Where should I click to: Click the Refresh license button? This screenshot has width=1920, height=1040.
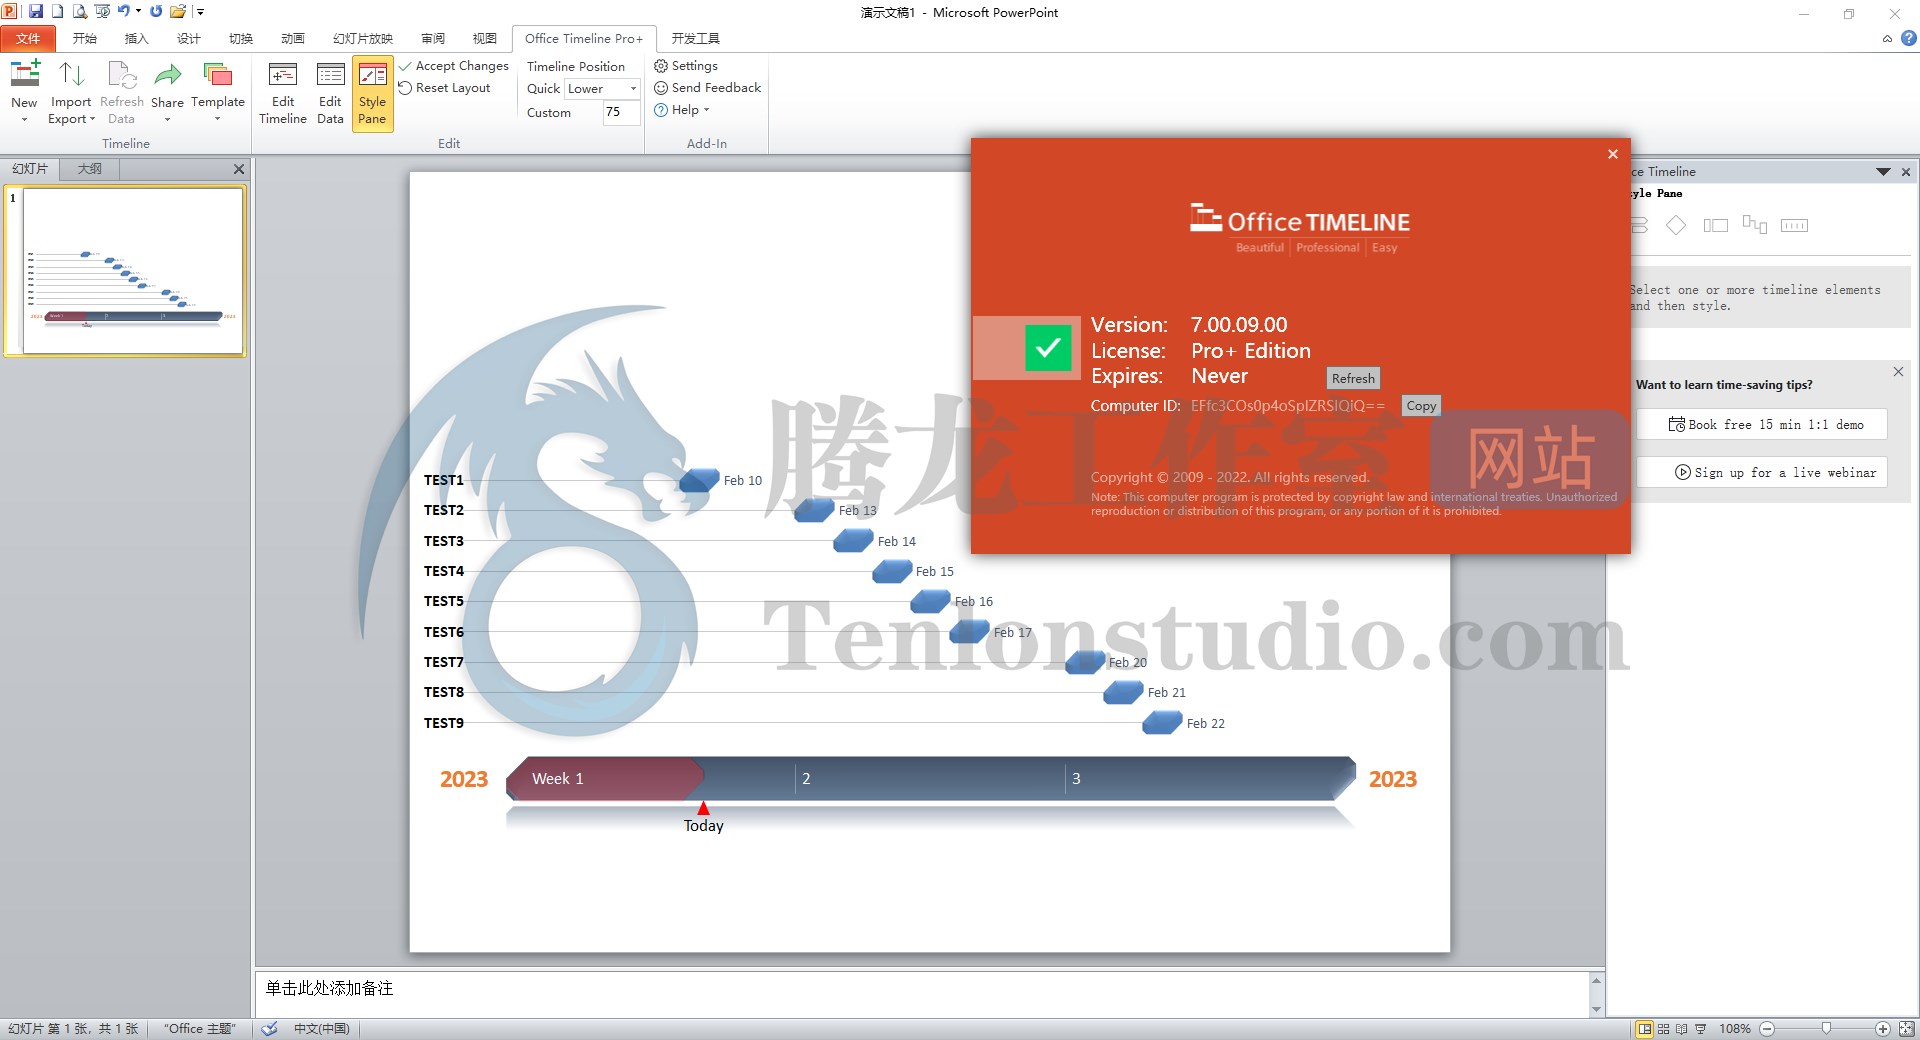pos(1353,378)
